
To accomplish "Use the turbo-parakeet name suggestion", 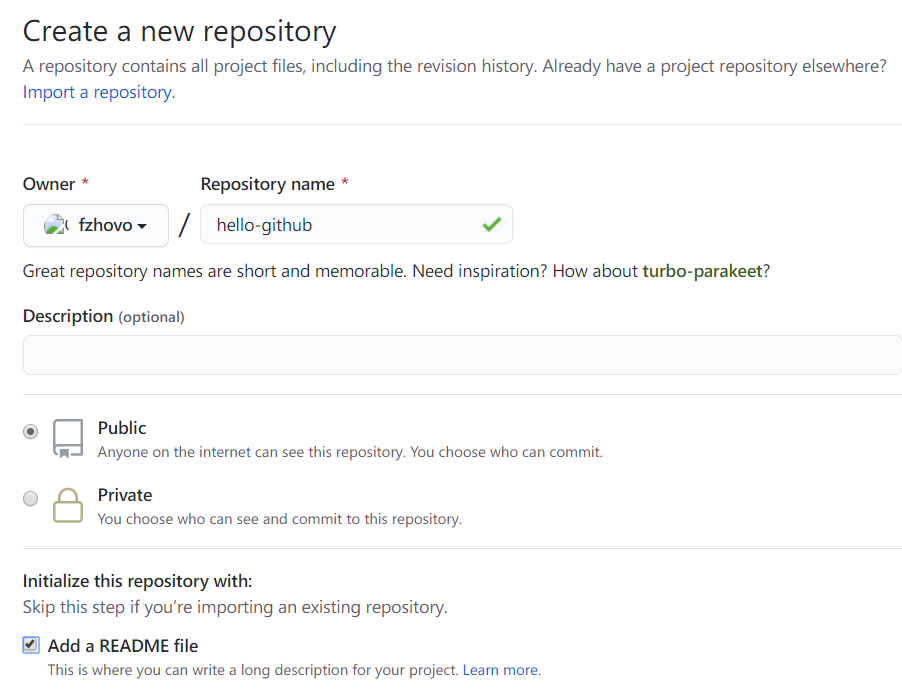I will point(702,271).
